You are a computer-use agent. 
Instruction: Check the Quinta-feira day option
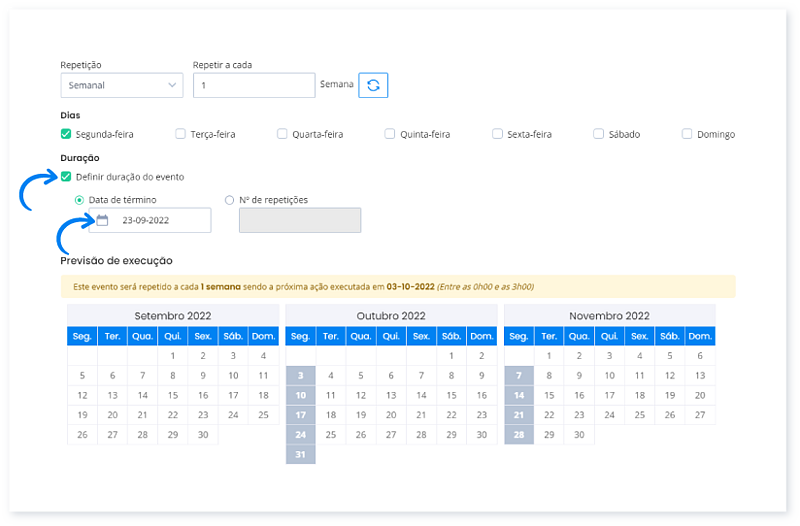(390, 133)
